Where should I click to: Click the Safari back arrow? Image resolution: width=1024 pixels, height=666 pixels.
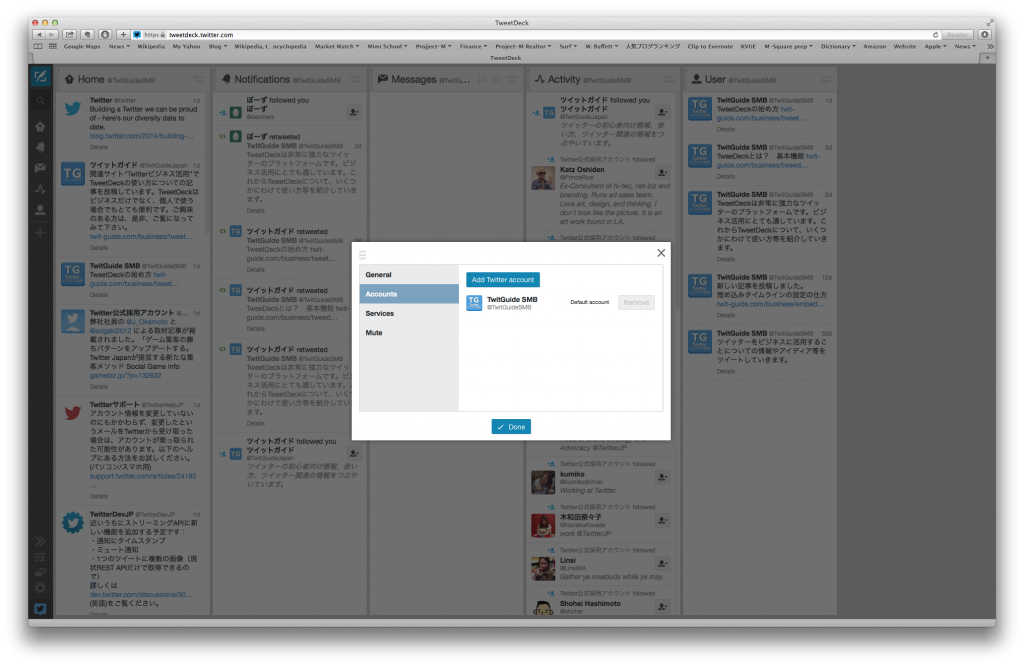tap(39, 35)
